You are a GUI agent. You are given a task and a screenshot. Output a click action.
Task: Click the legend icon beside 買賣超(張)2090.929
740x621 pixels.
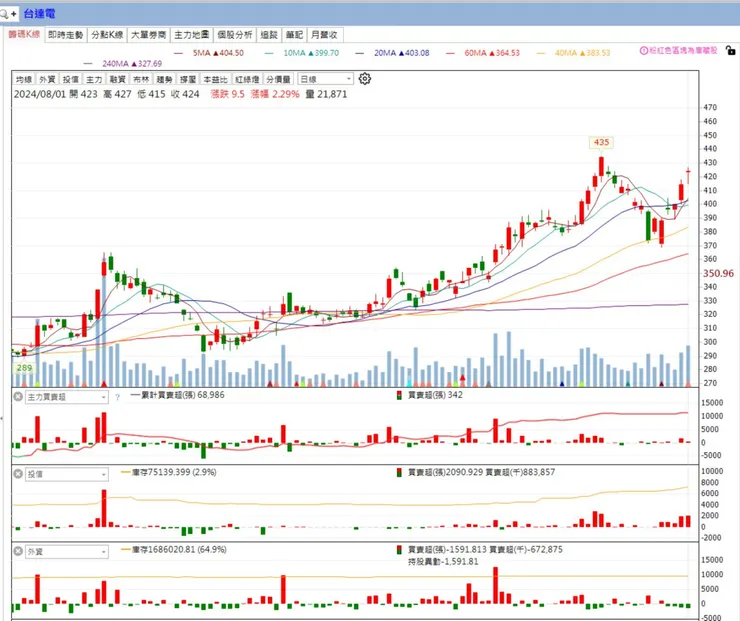(399, 472)
